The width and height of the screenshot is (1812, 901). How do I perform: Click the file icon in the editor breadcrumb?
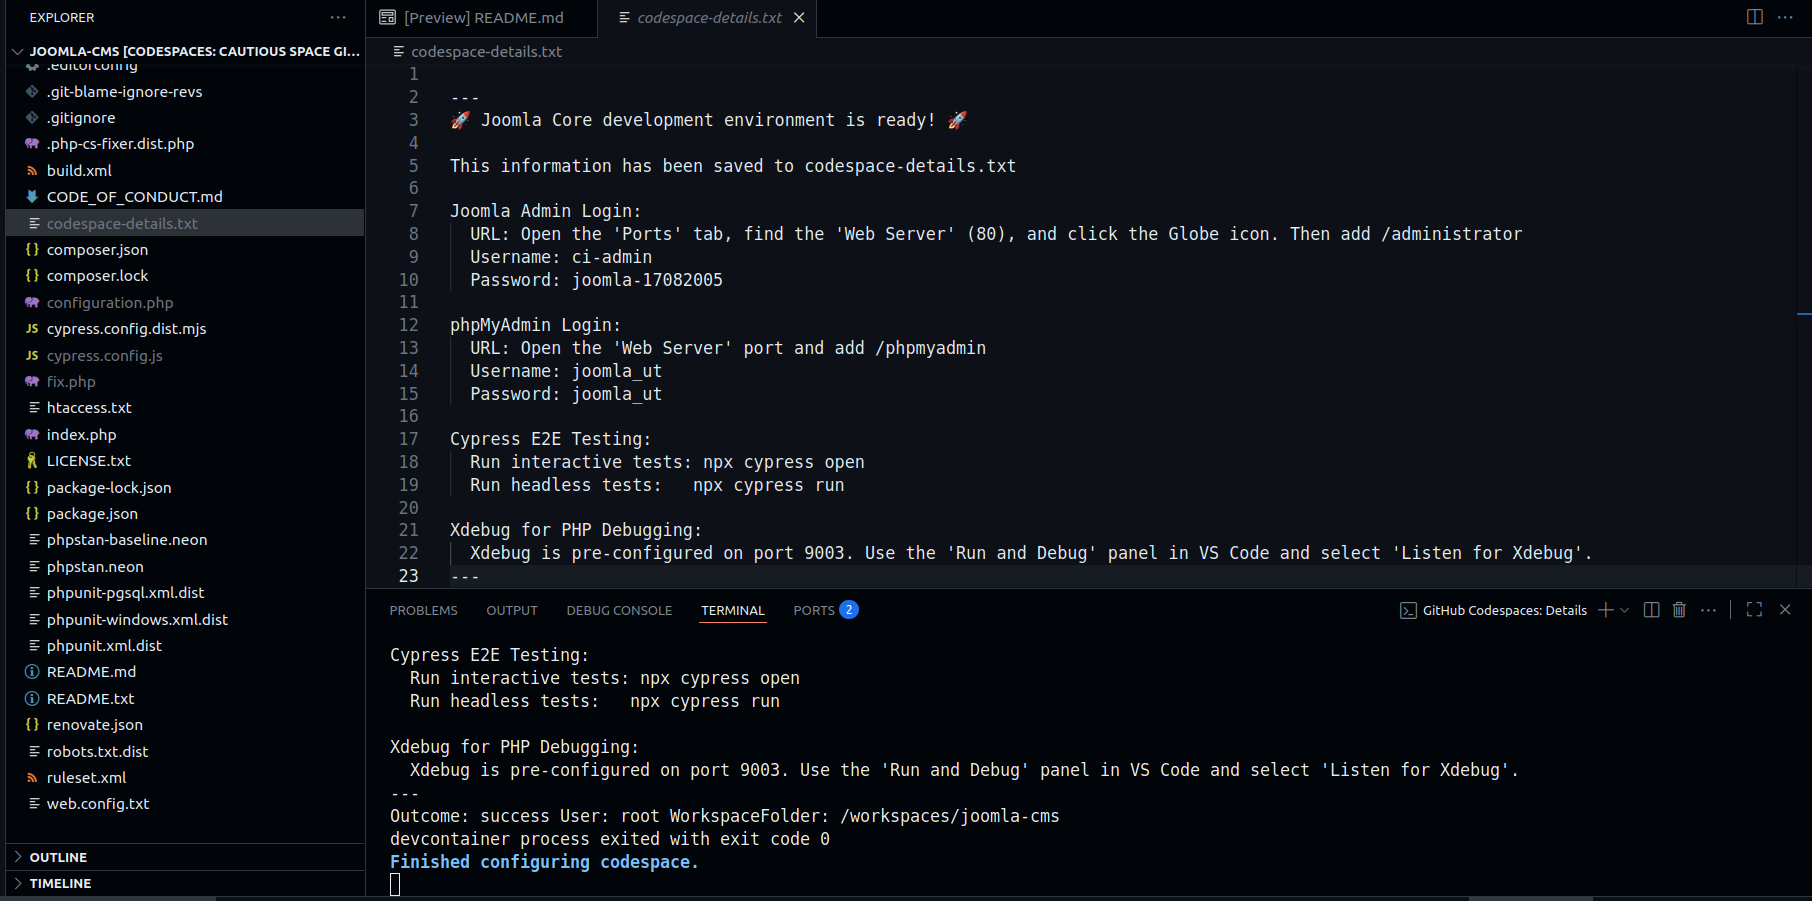[399, 51]
